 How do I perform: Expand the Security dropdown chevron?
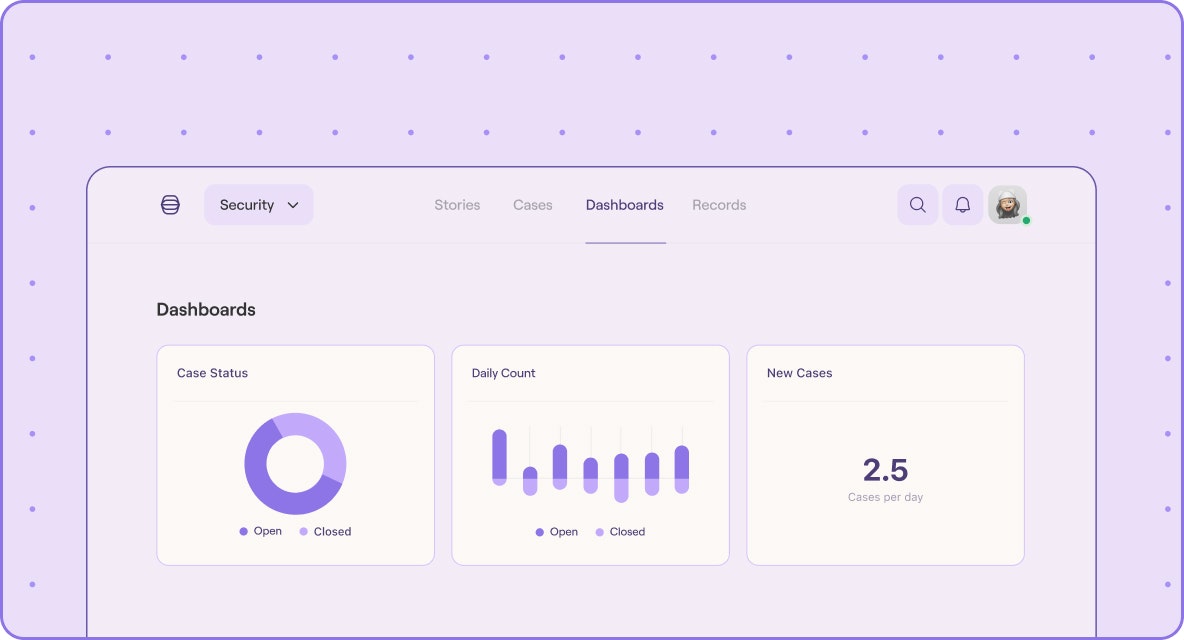click(293, 205)
